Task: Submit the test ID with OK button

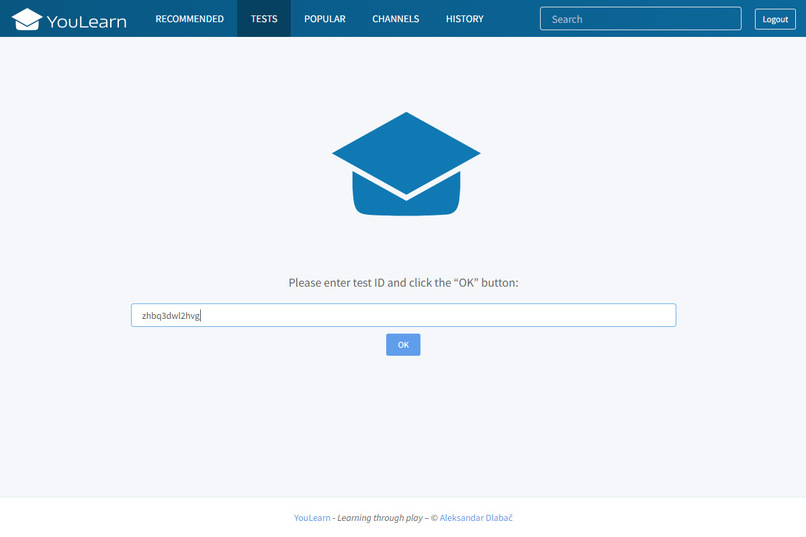Action: click(x=404, y=345)
